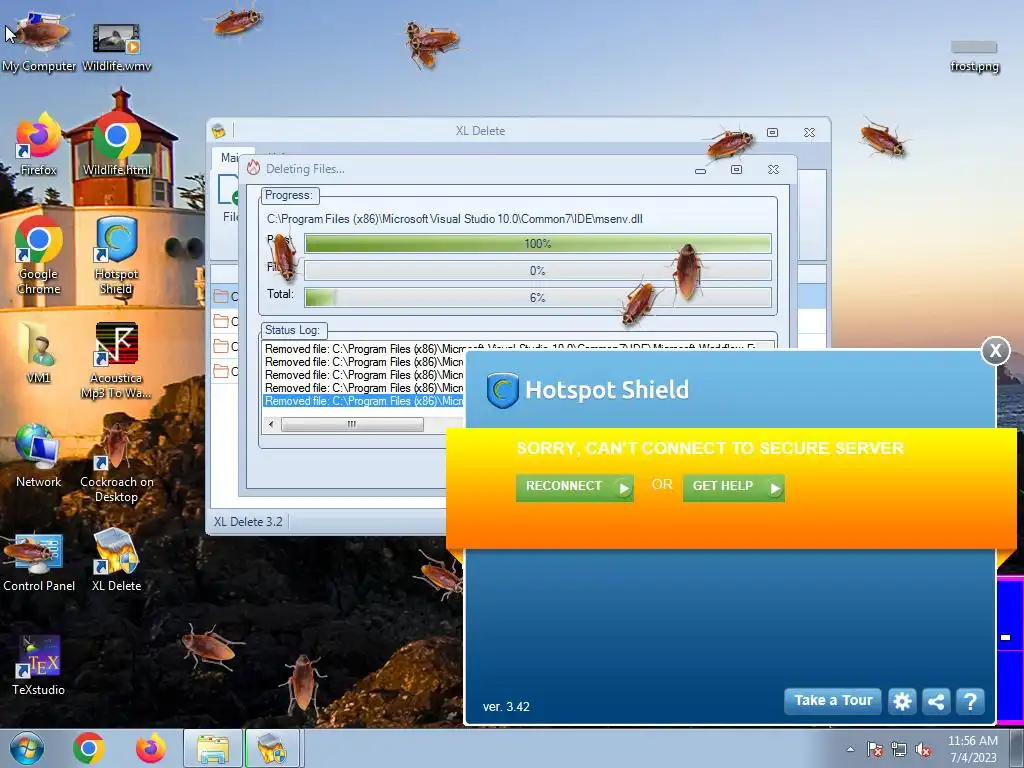Open frost.png desktop file
Image resolution: width=1024 pixels, height=768 pixels.
click(974, 56)
